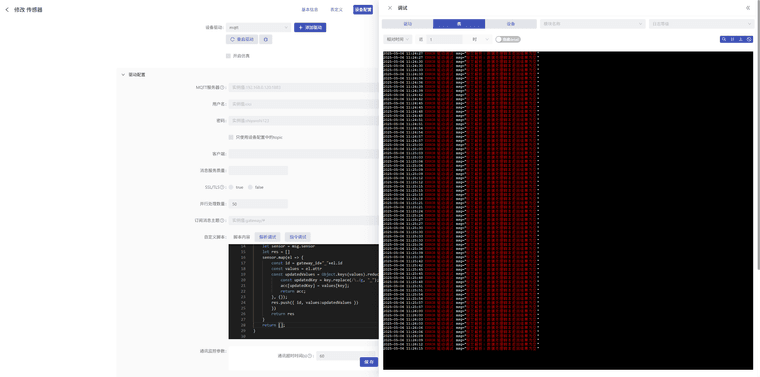Screen dimensions: 760x377
Task: Click the back arrow beside 修改 传感器
Action: tap(7, 10)
